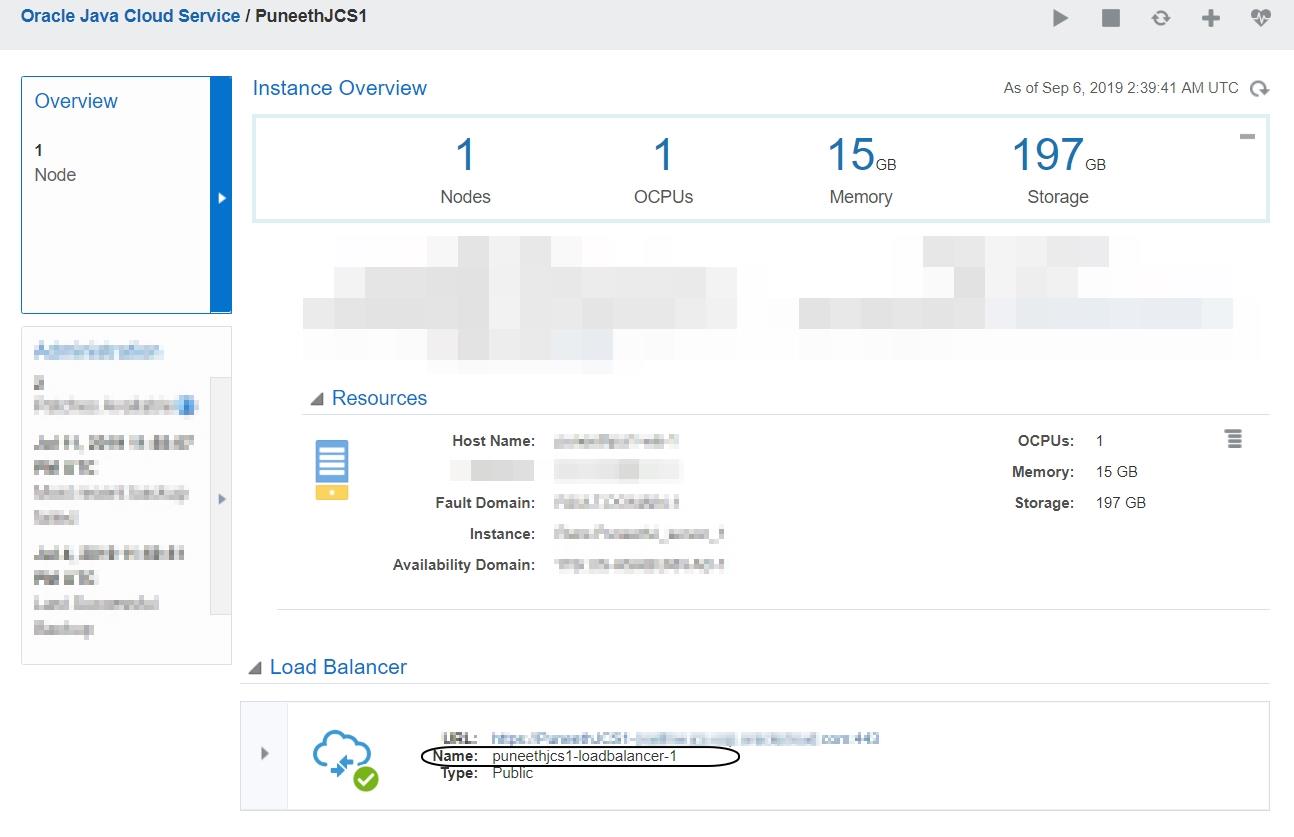The image size is (1294, 837).
Task: Expand the Administration tile side arrow
Action: pyautogui.click(x=222, y=498)
